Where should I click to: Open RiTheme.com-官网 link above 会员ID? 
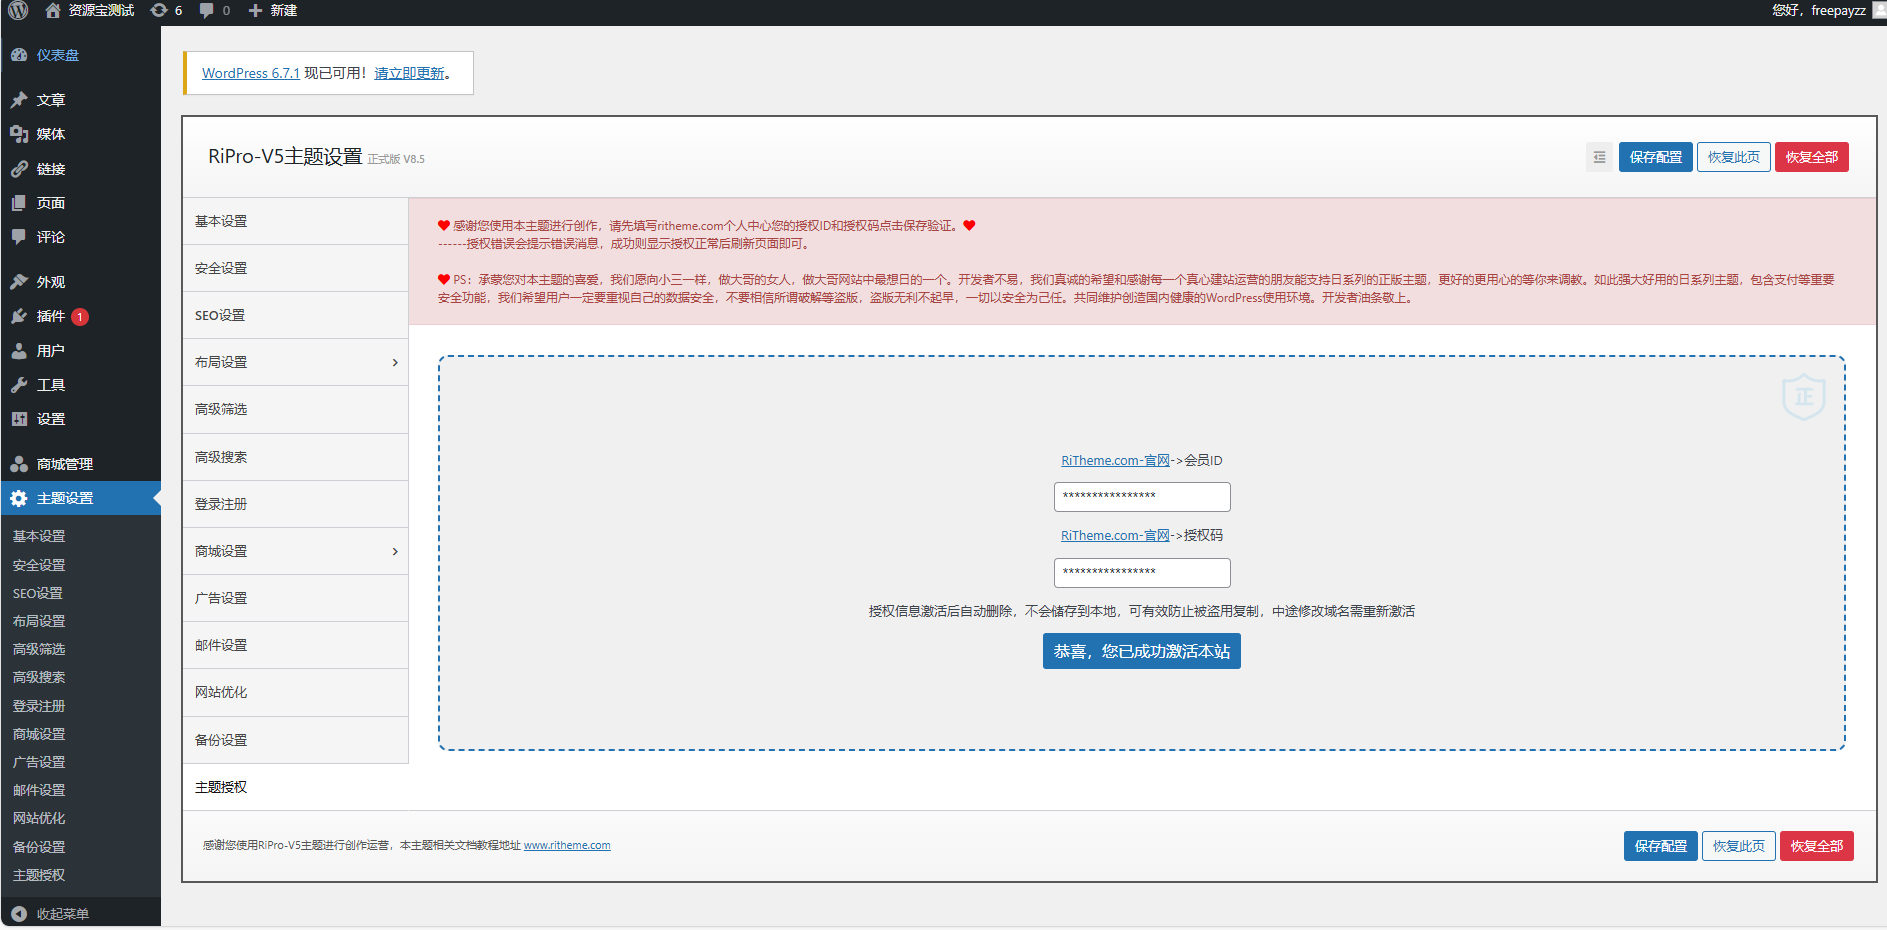[x=1115, y=460]
